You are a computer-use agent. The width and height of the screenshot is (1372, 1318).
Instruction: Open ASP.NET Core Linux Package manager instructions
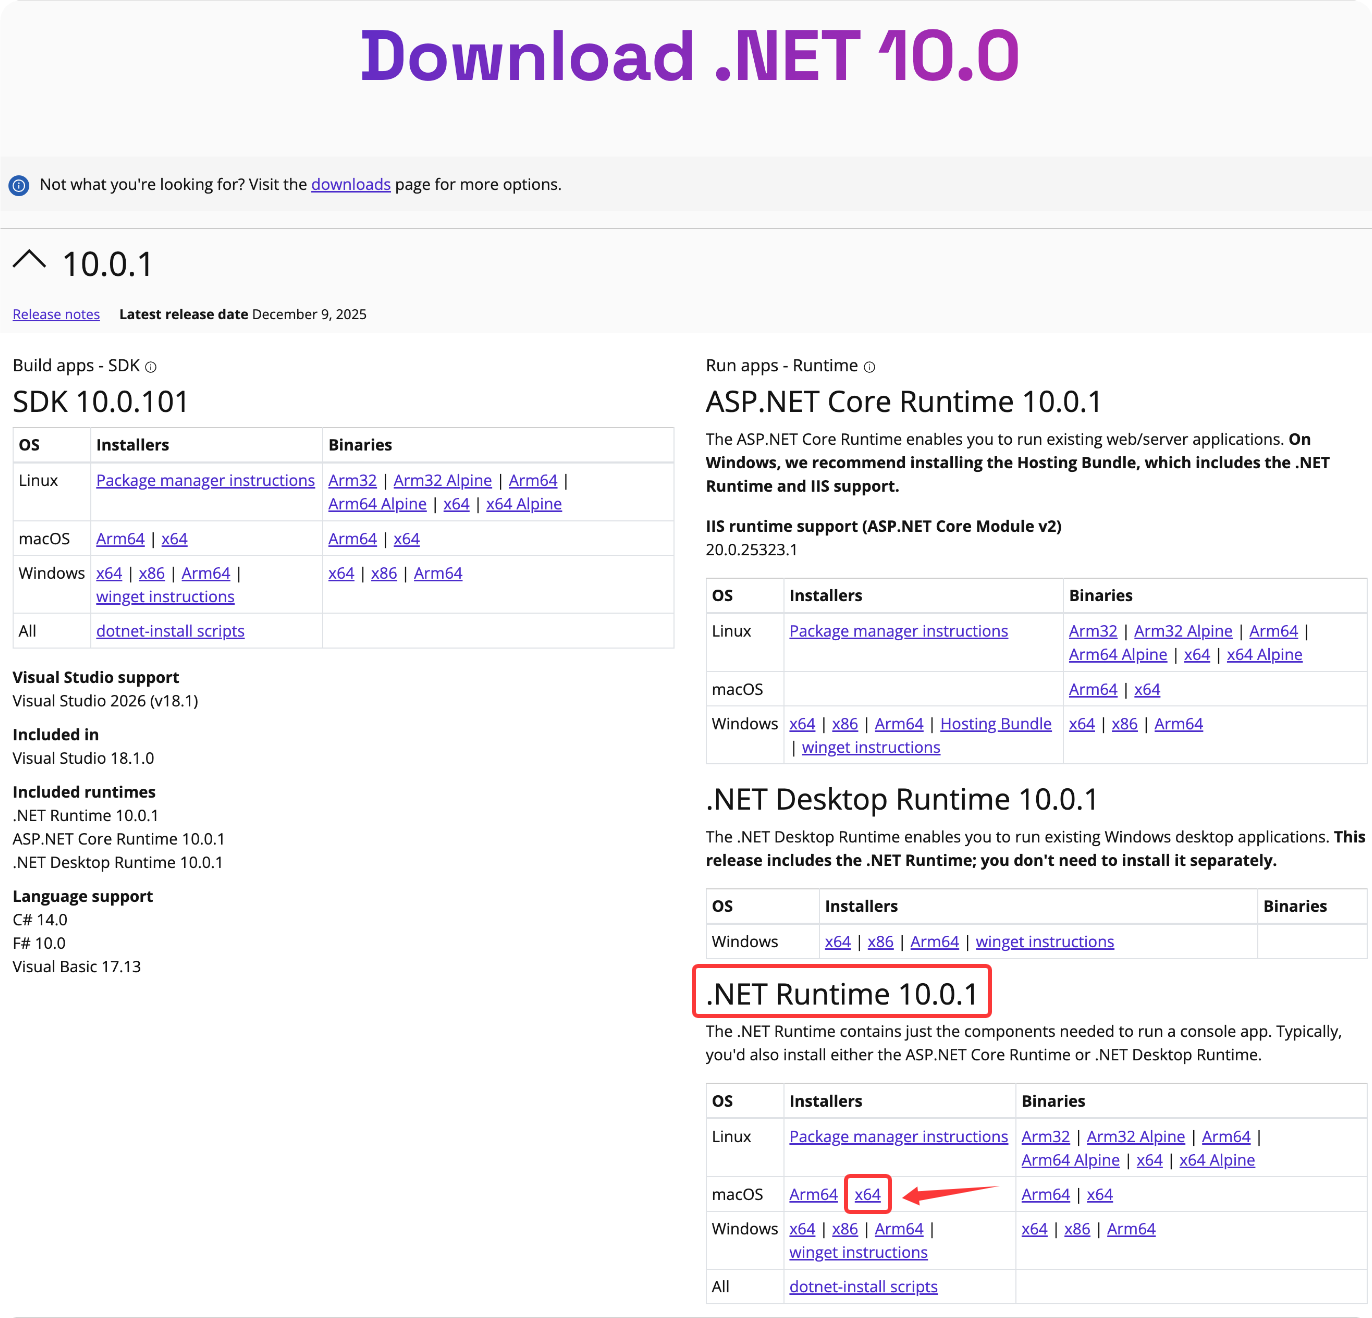click(899, 631)
